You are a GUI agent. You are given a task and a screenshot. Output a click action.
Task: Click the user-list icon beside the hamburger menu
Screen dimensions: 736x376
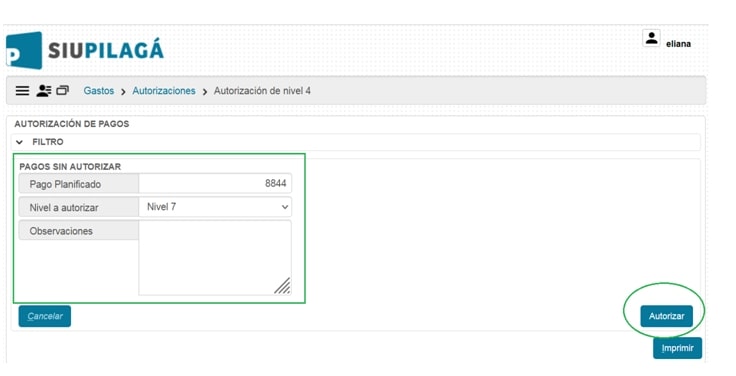pyautogui.click(x=44, y=91)
